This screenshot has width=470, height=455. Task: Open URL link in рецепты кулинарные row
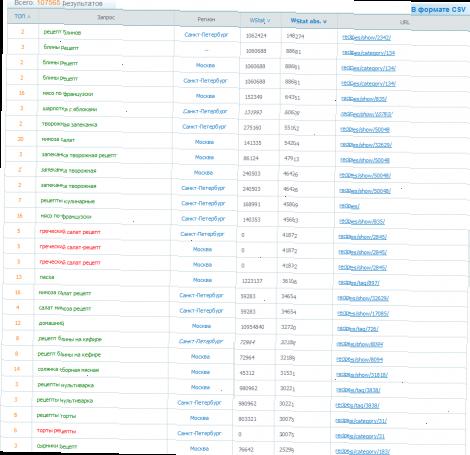pyautogui.click(x=349, y=206)
